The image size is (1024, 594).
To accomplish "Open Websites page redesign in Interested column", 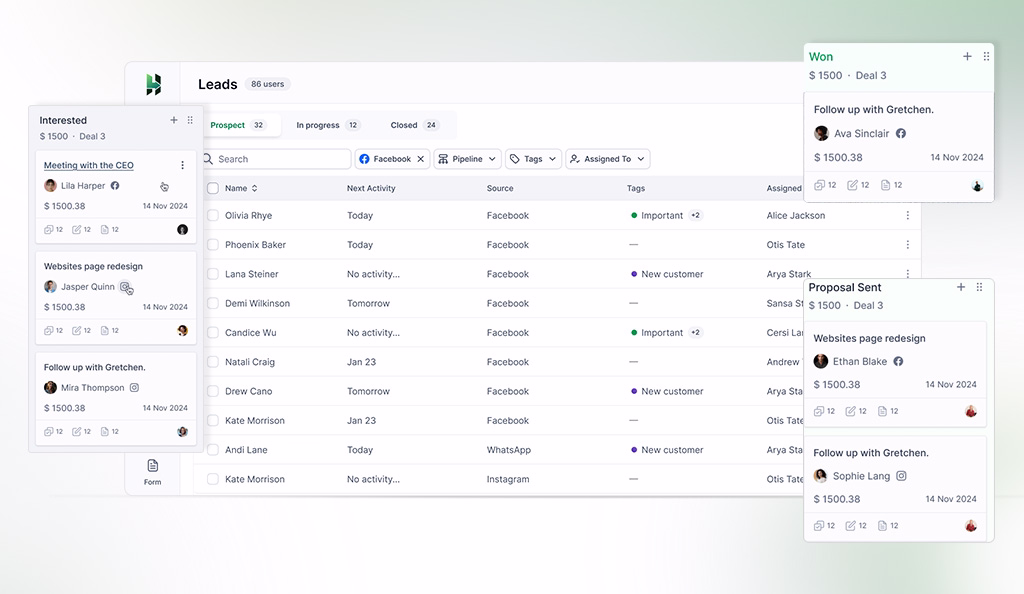I will point(93,266).
